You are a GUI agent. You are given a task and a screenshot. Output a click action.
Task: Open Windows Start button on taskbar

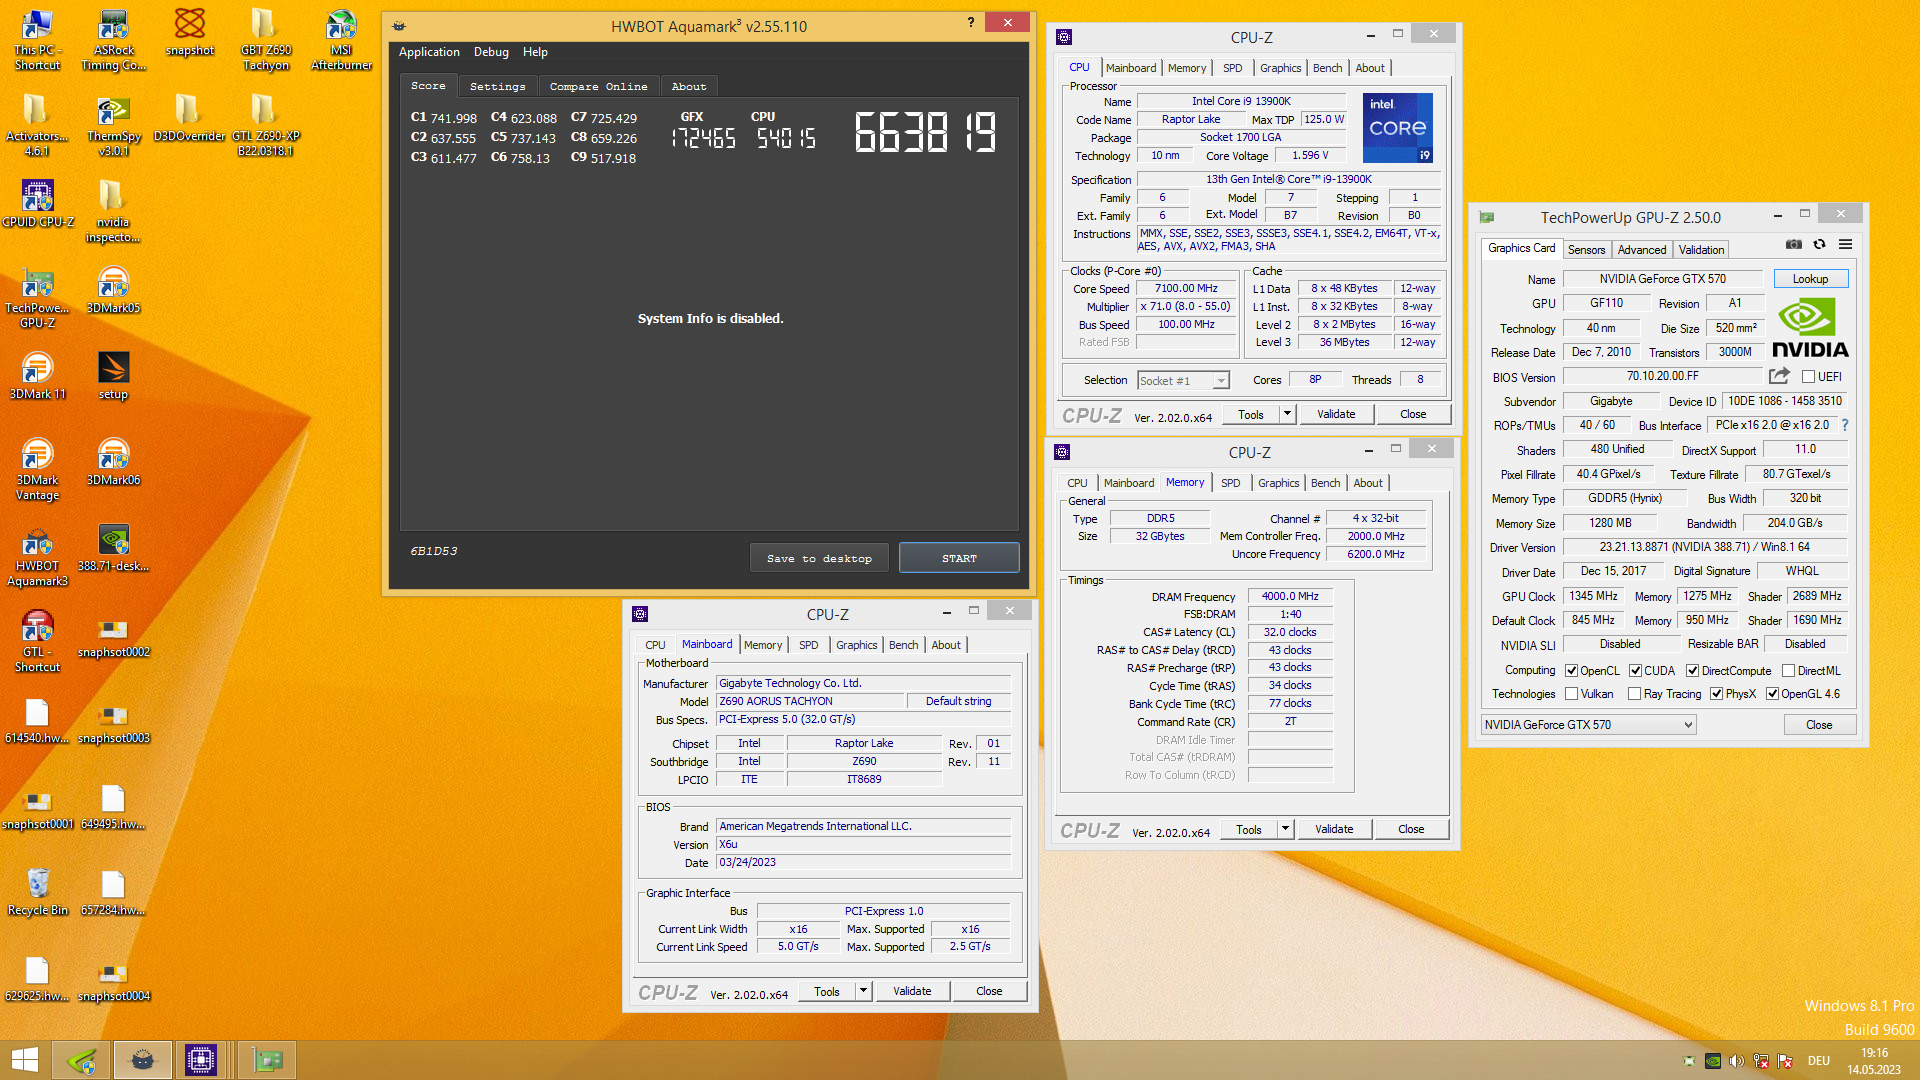point(25,1060)
